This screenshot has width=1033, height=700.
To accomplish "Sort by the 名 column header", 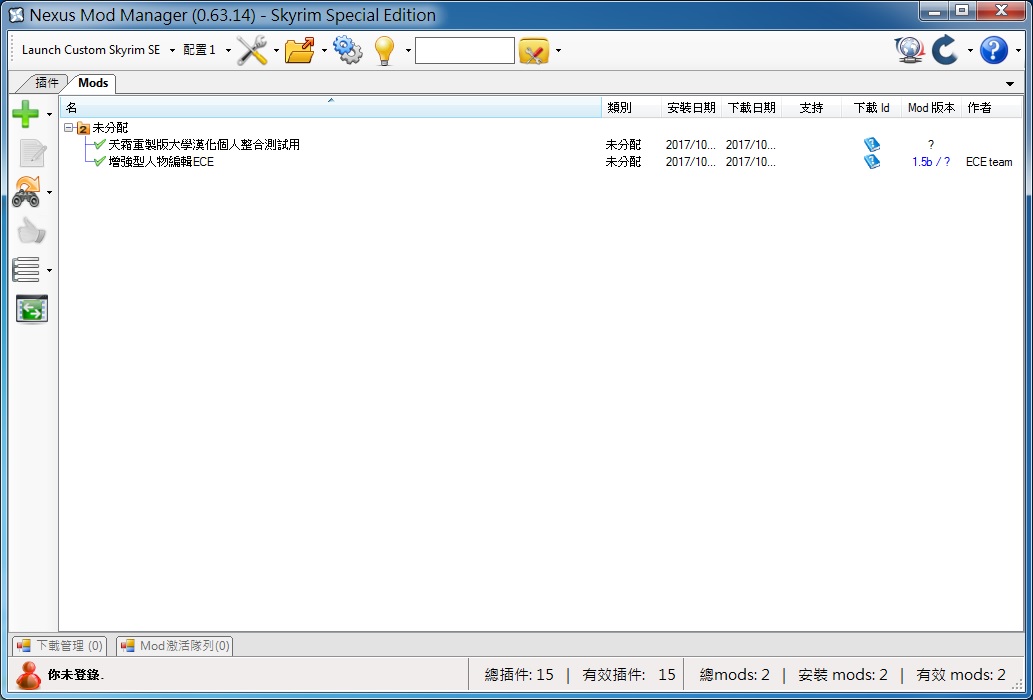I will coord(331,107).
